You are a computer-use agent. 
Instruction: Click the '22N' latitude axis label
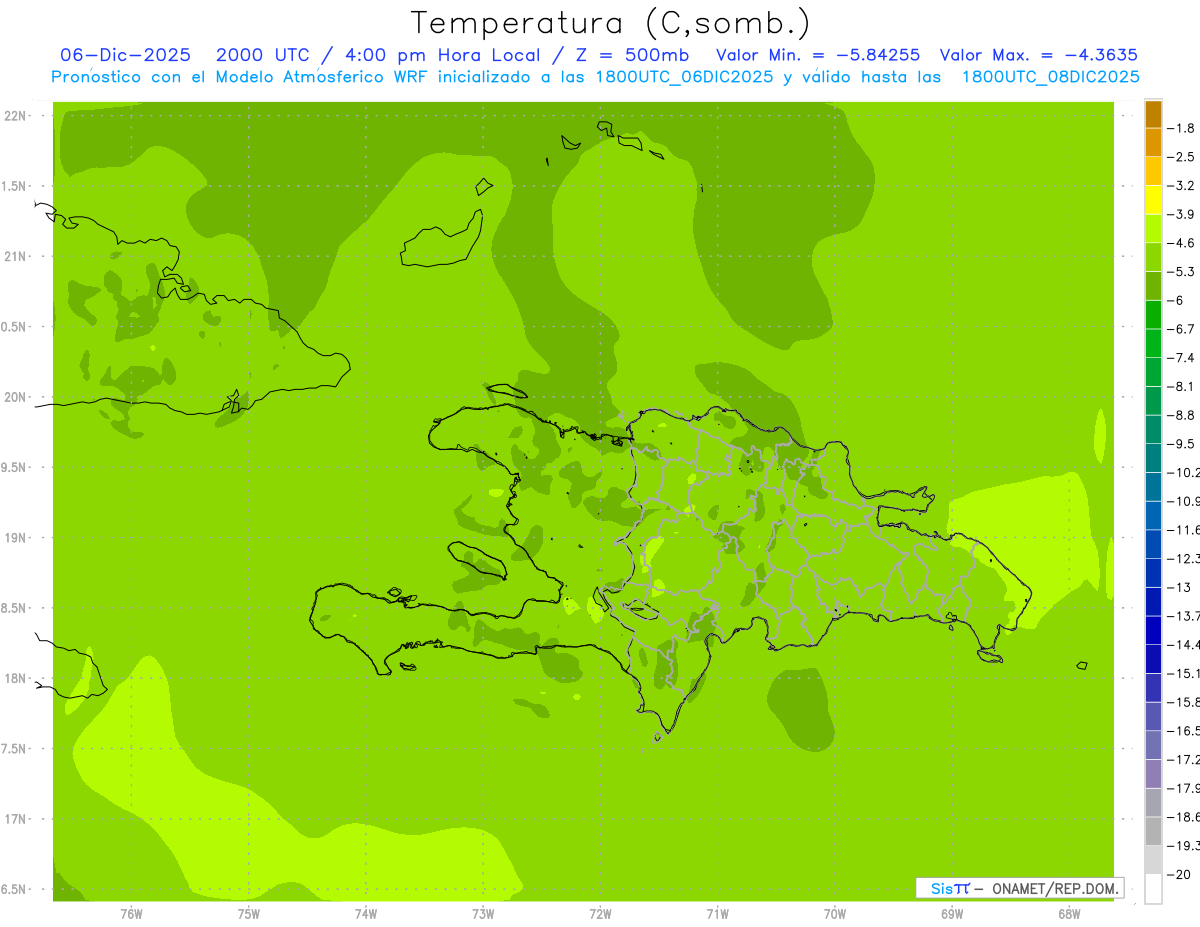pos(15,116)
